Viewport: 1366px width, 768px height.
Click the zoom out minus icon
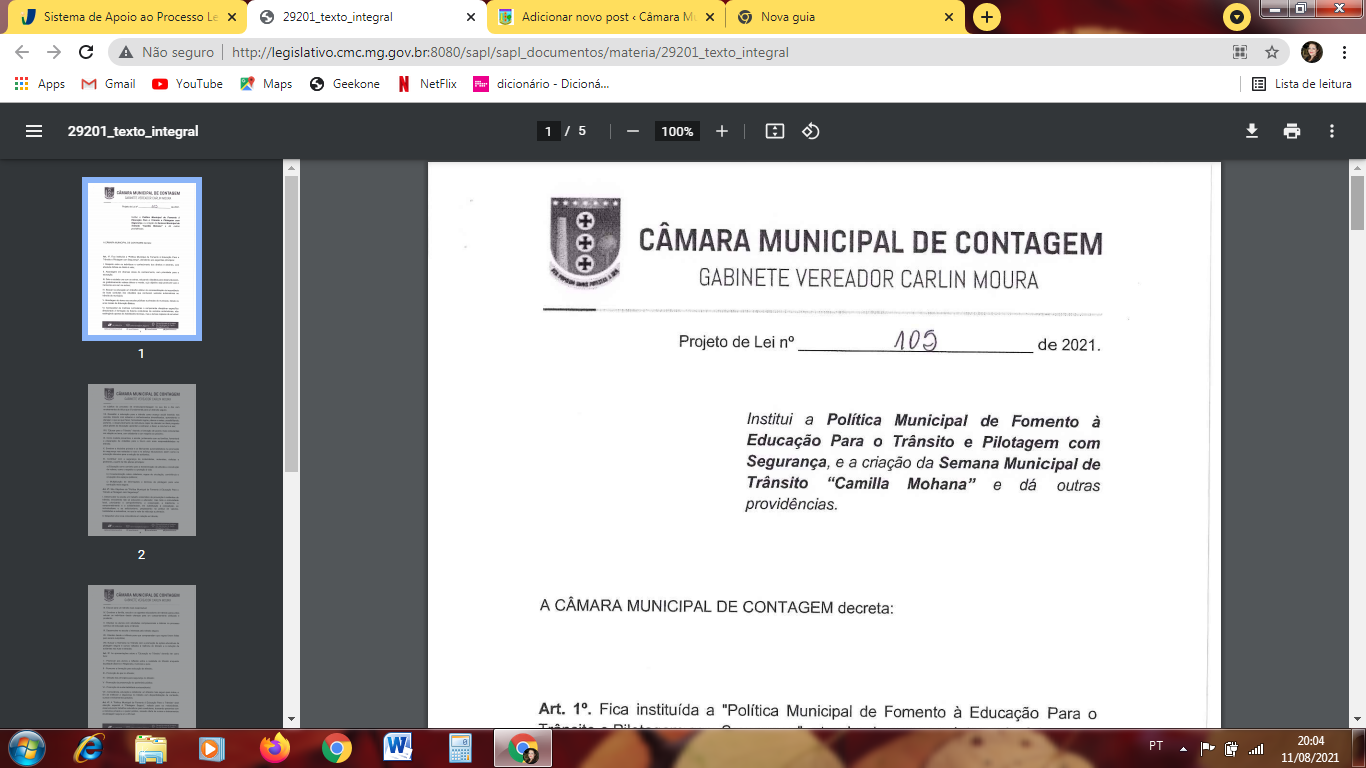tap(632, 131)
